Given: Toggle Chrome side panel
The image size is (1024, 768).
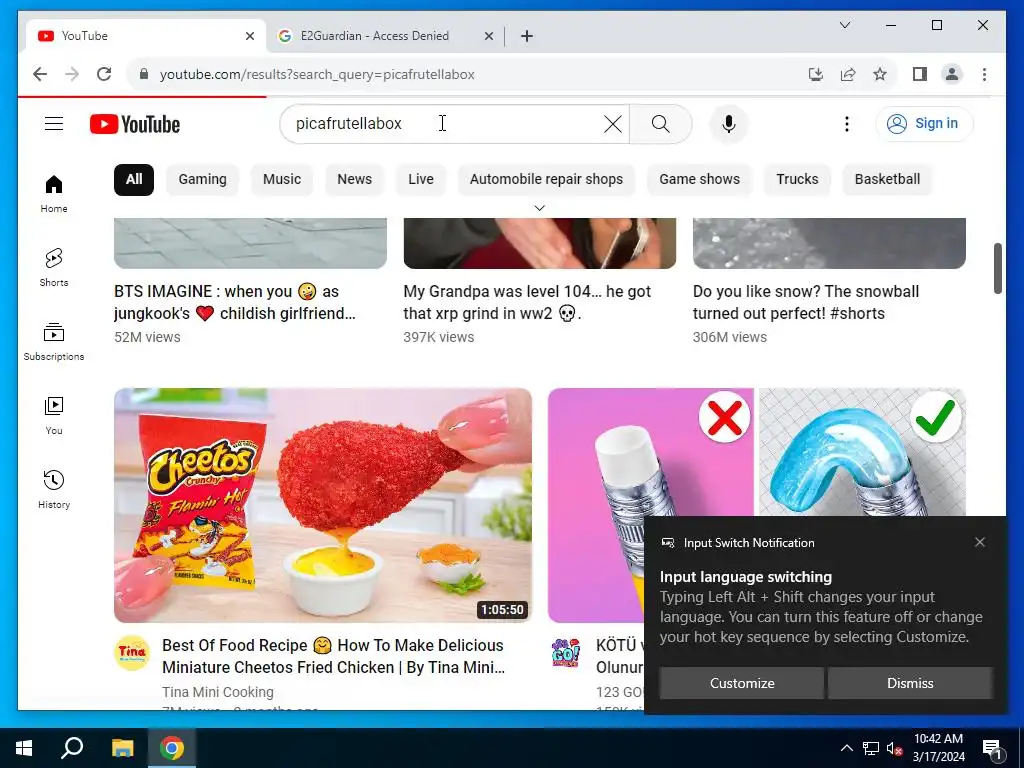Looking at the screenshot, I should pos(920,74).
